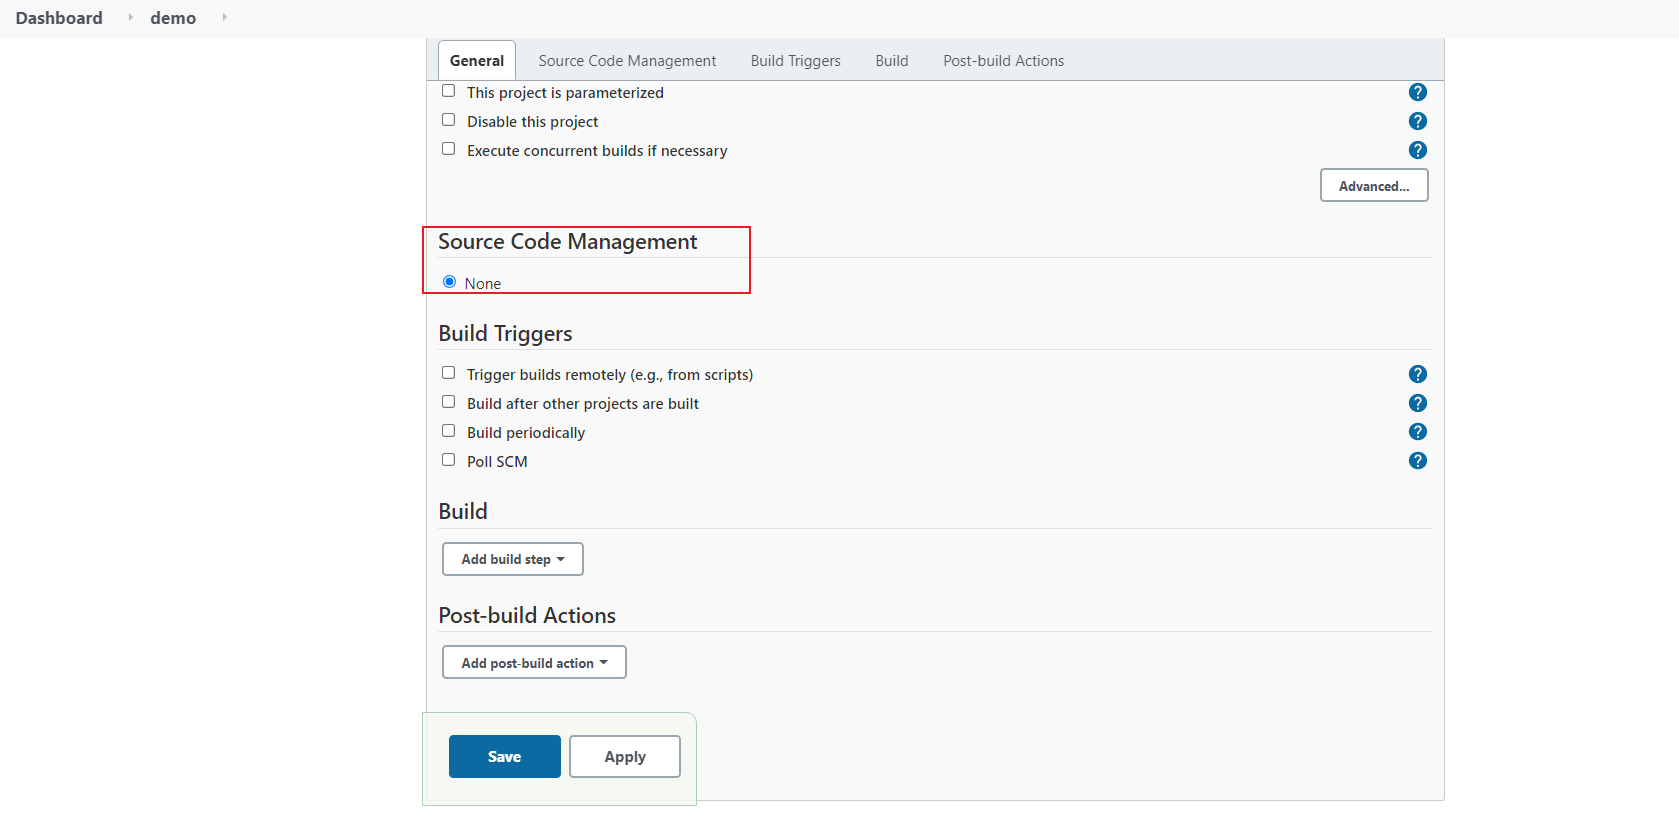
Task: Navigate to 'Dashboard' breadcrumb link
Action: [59, 18]
